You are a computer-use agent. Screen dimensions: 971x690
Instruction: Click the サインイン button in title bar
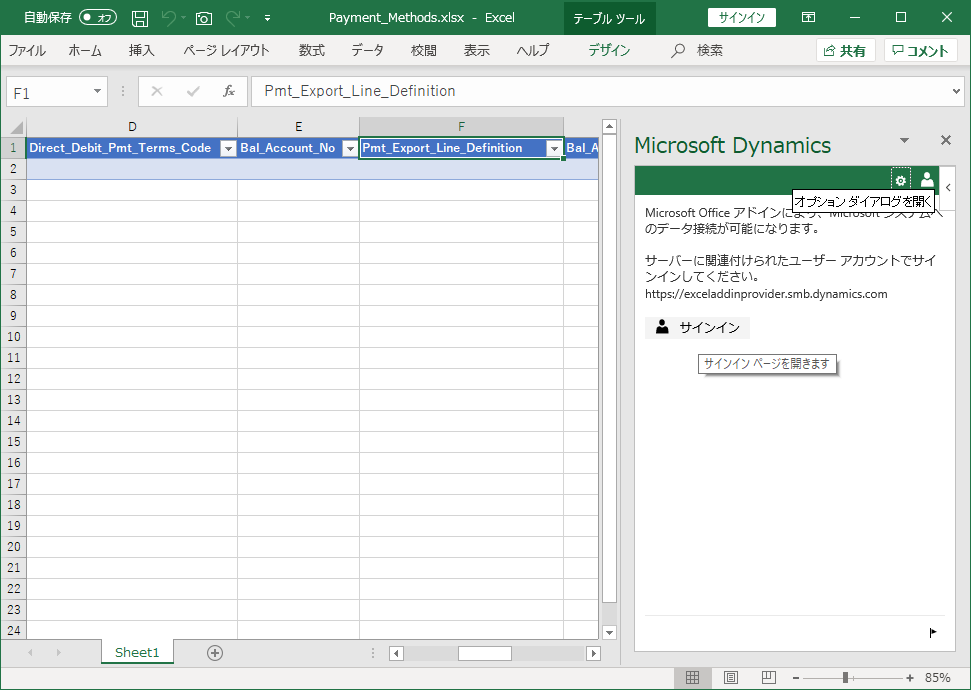pyautogui.click(x=742, y=17)
